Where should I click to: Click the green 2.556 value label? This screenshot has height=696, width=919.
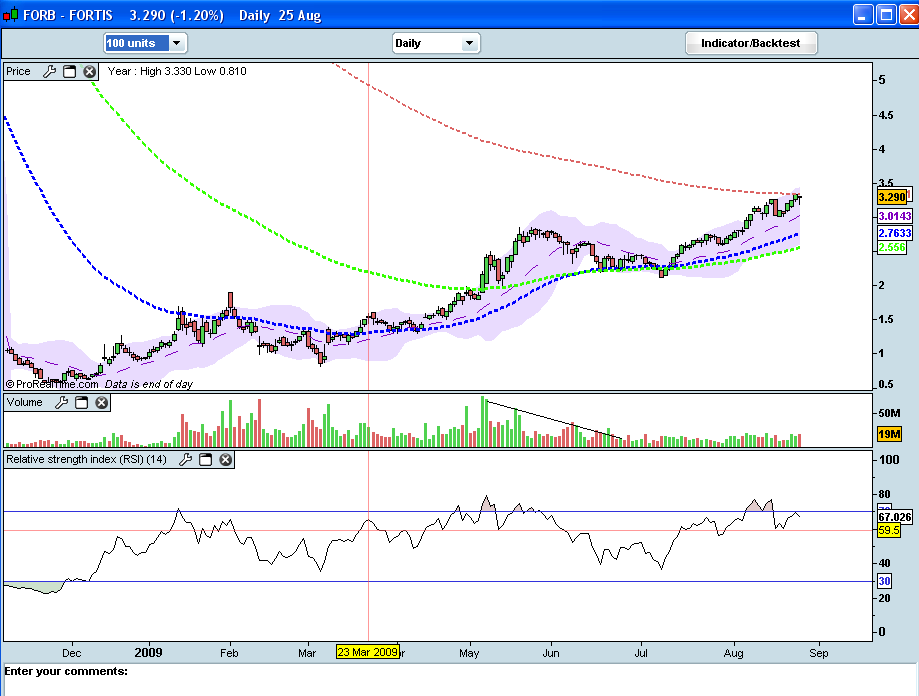click(891, 247)
